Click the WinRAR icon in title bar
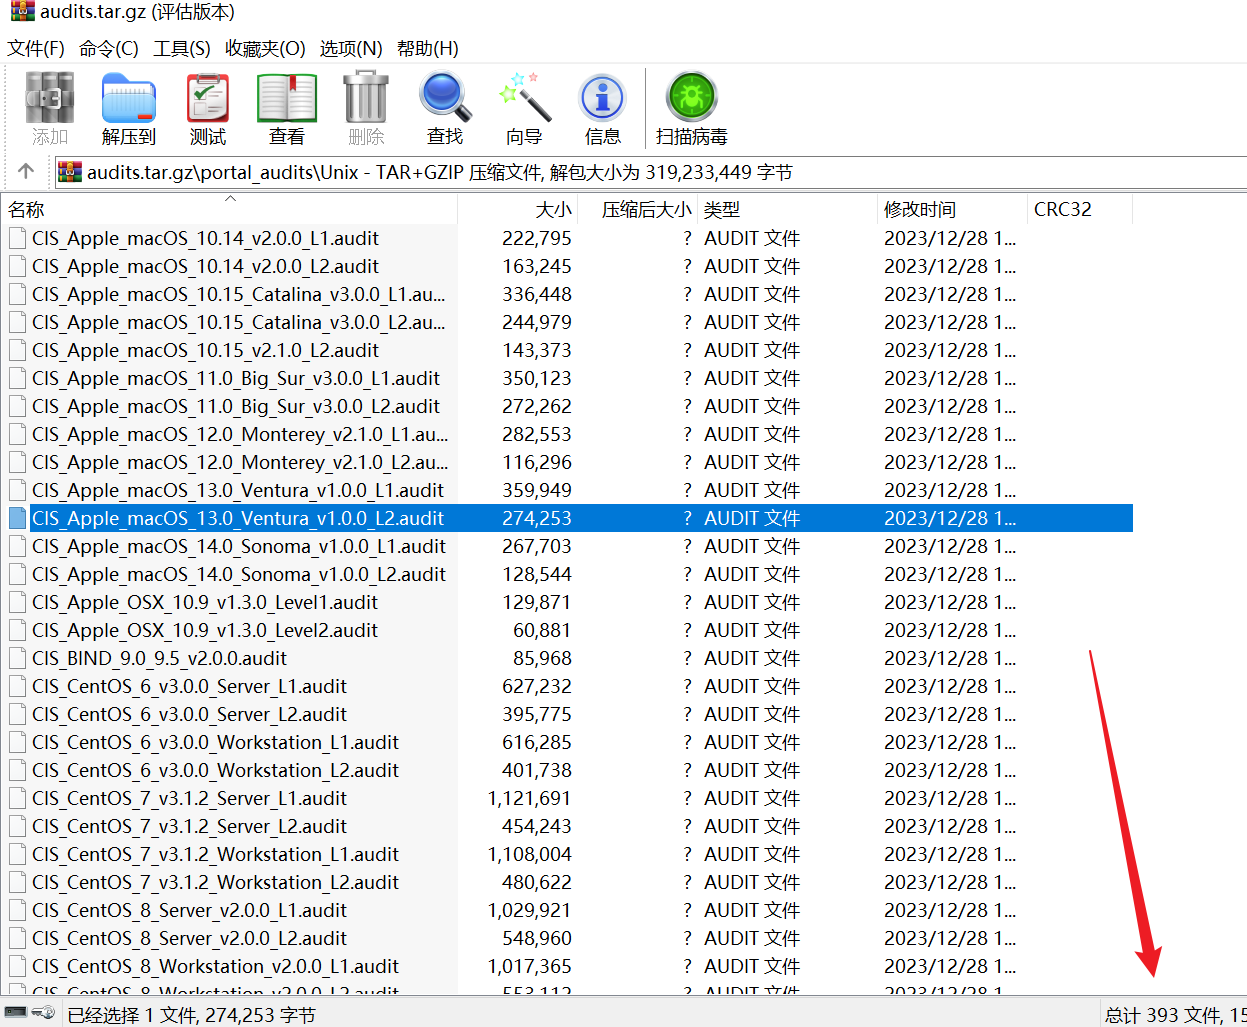The image size is (1247, 1027). coord(22,12)
